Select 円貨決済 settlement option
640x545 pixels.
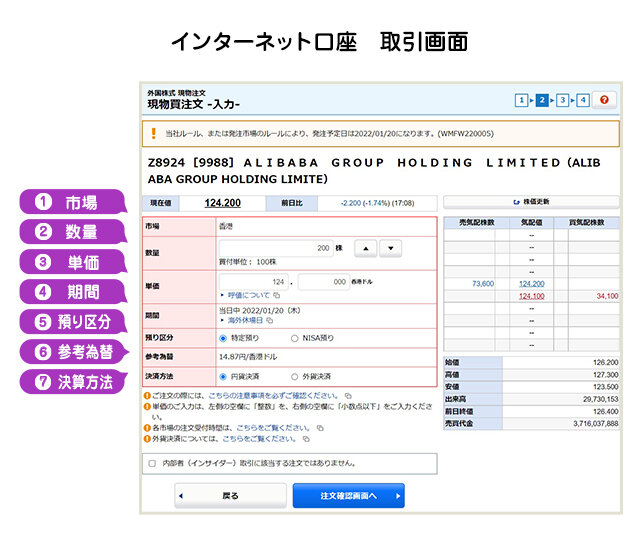coord(223,377)
